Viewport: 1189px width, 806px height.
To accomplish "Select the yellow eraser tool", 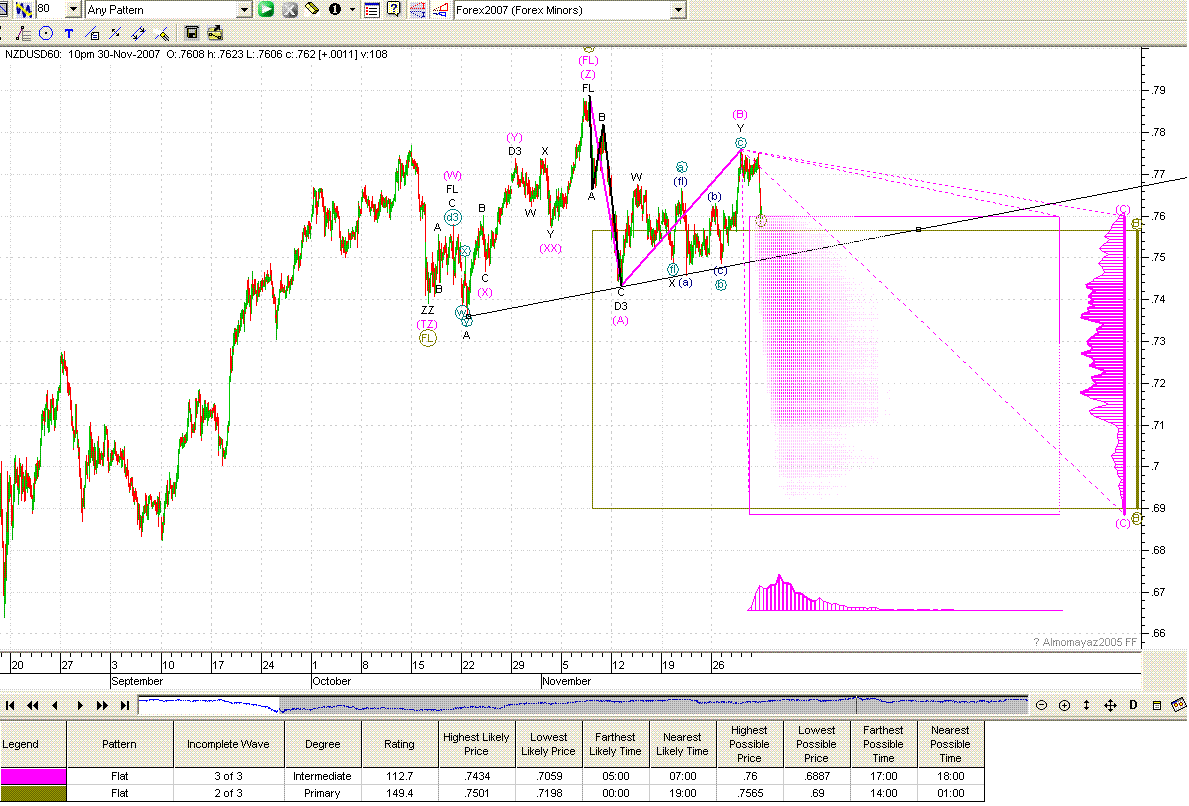I will [312, 9].
